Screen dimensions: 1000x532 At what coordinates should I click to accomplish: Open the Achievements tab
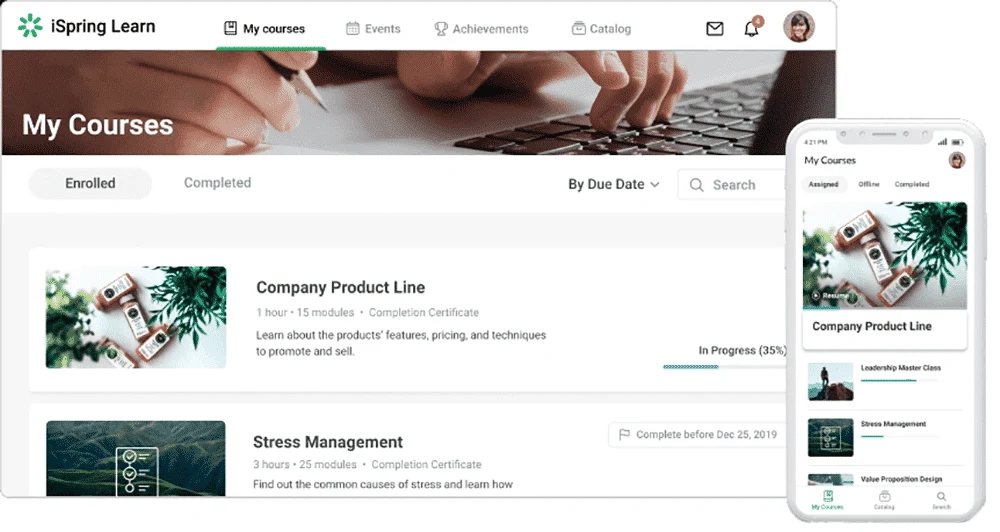click(482, 29)
